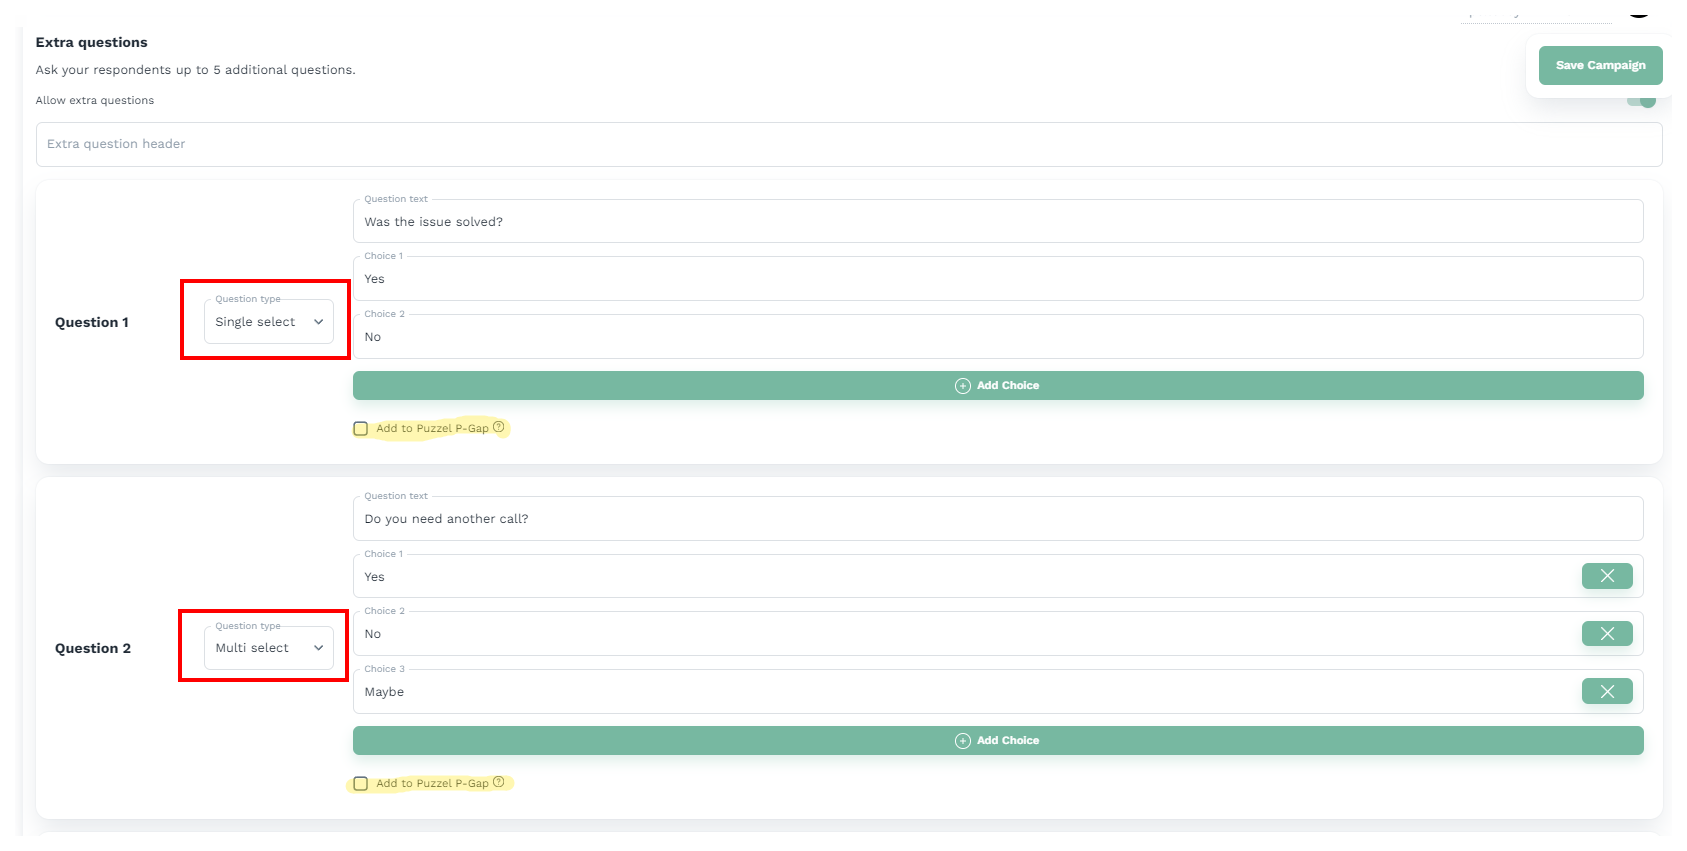Delete the 'No' choice in Question 2

(x=1606, y=634)
